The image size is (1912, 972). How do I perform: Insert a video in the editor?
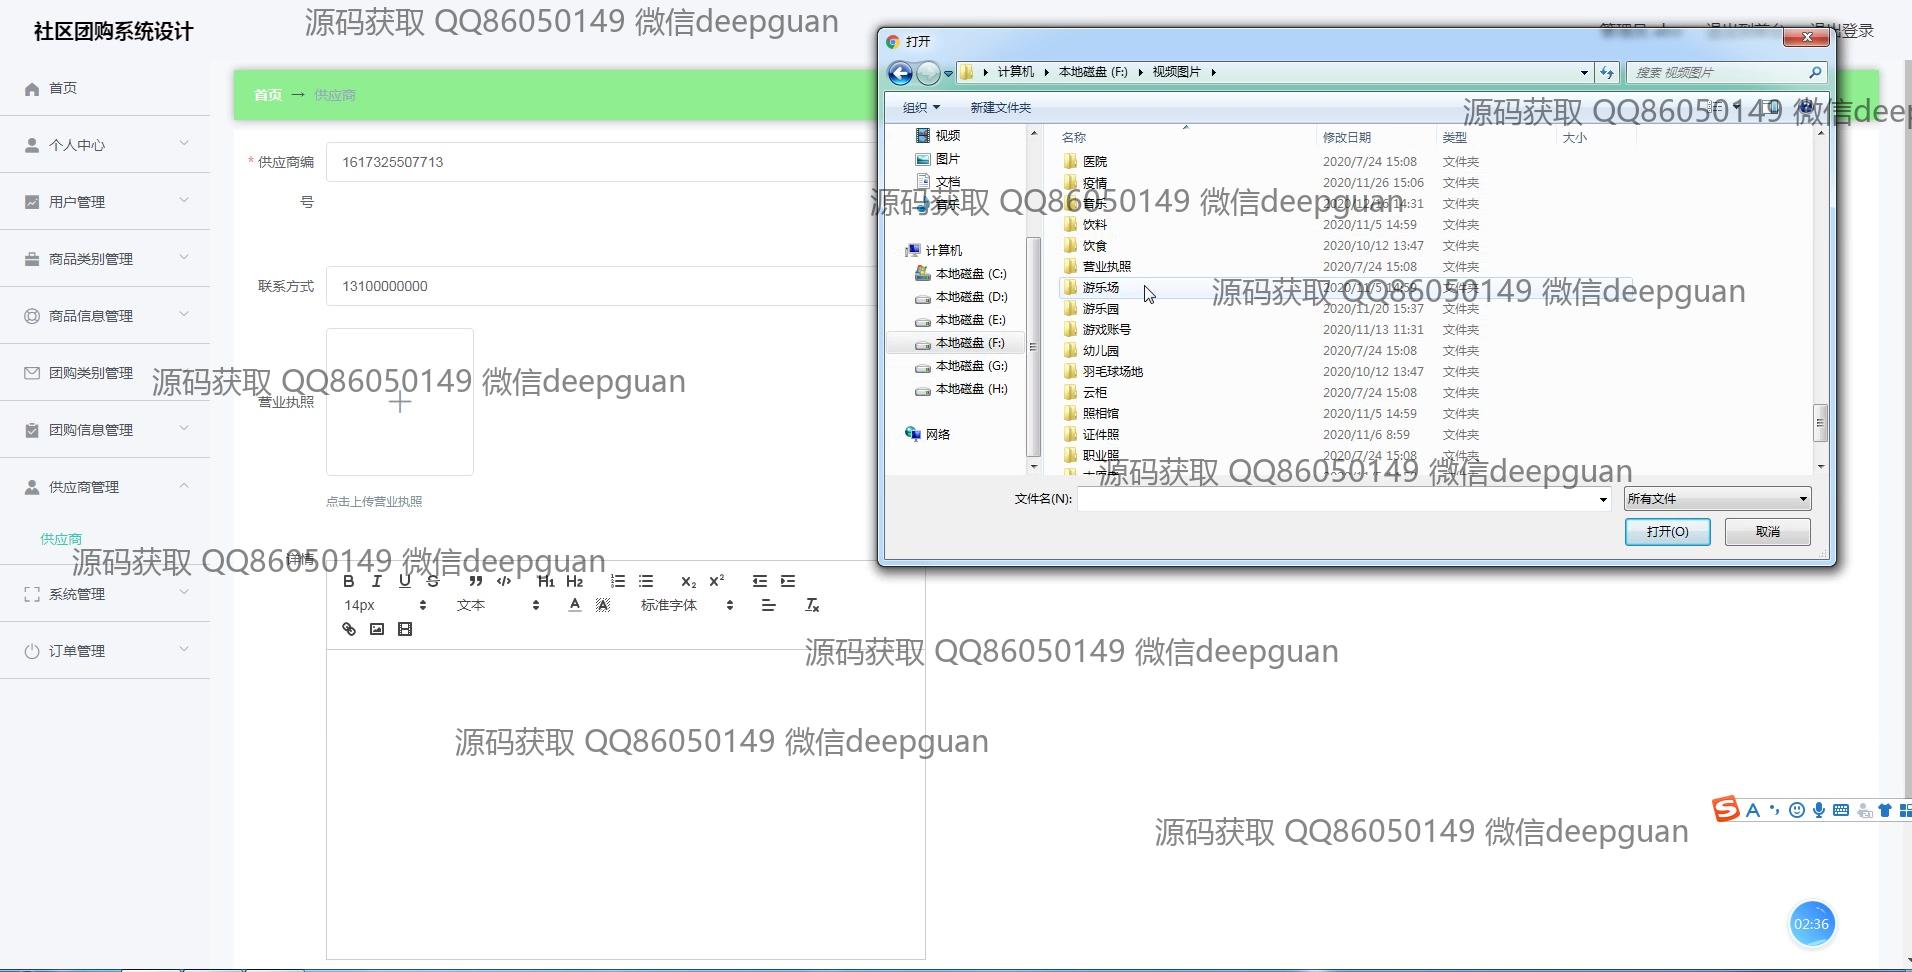(x=405, y=629)
